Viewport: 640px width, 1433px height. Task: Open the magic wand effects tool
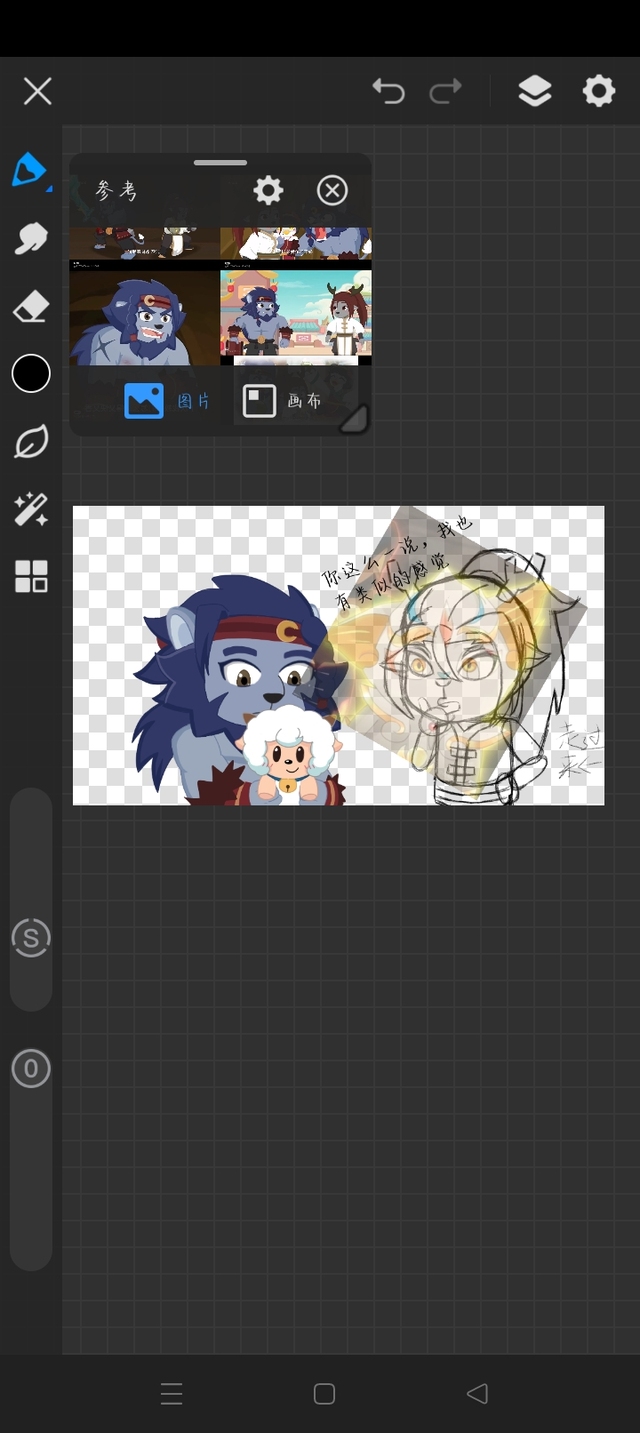point(30,509)
